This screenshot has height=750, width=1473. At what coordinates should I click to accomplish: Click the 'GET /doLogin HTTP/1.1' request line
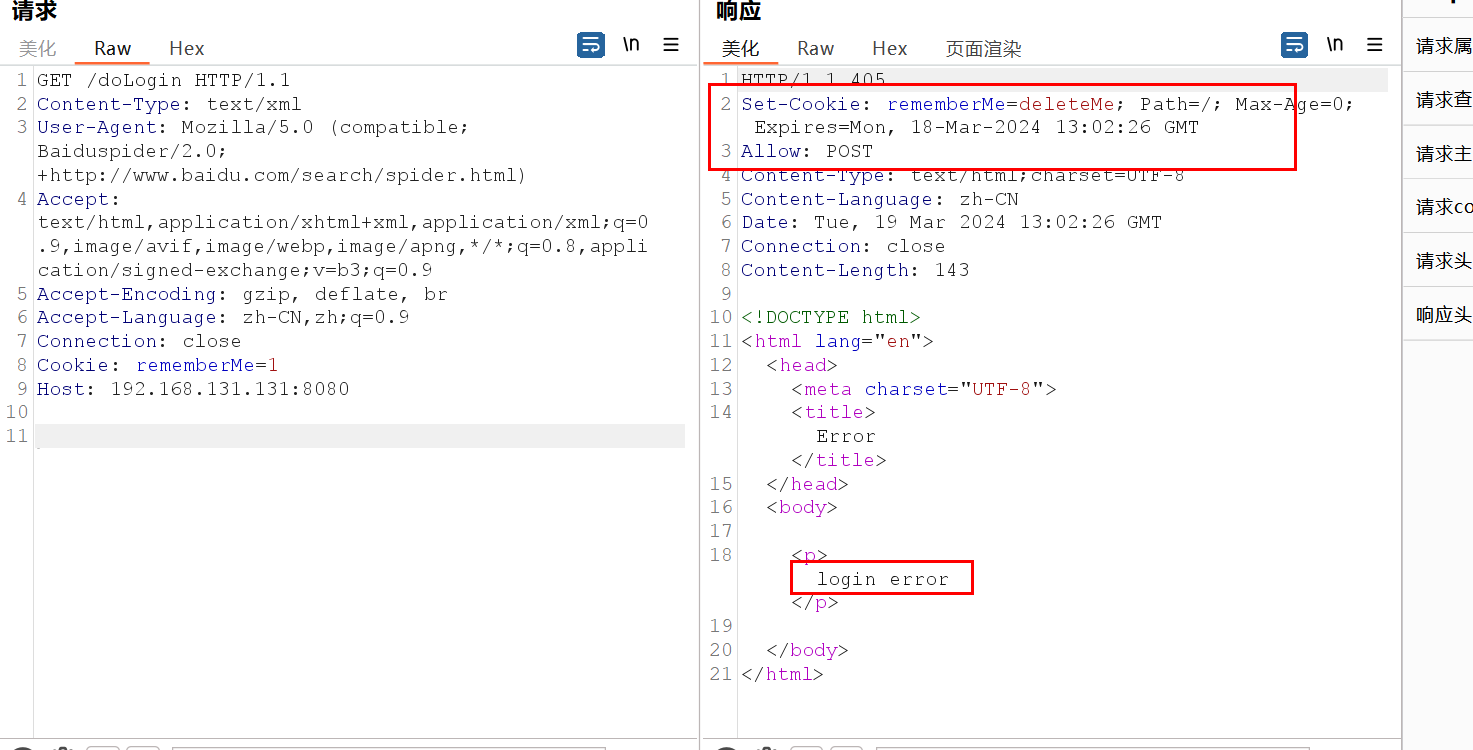(x=164, y=80)
